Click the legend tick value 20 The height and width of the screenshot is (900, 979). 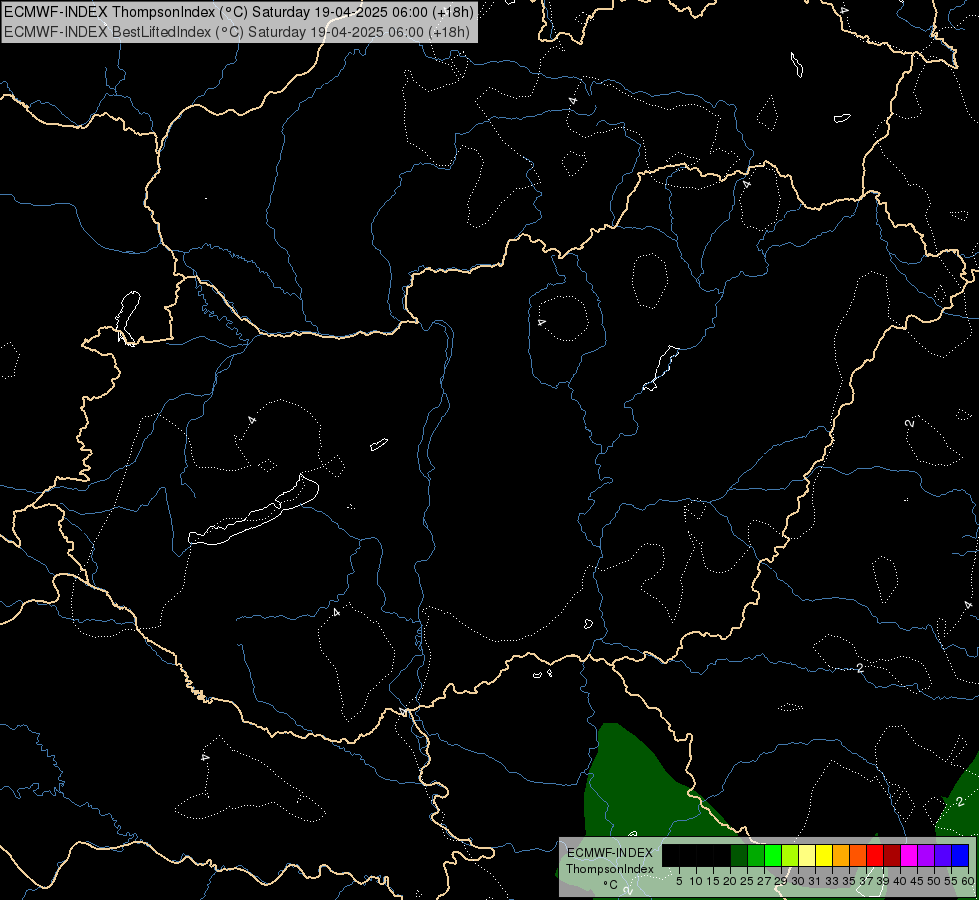(x=730, y=881)
